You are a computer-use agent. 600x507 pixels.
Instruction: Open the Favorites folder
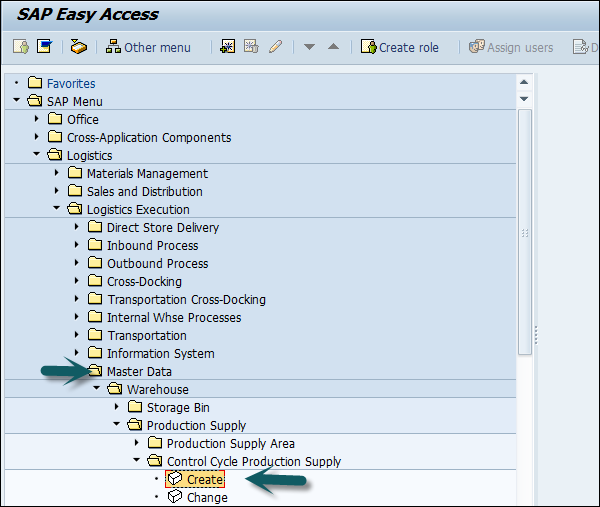point(70,83)
